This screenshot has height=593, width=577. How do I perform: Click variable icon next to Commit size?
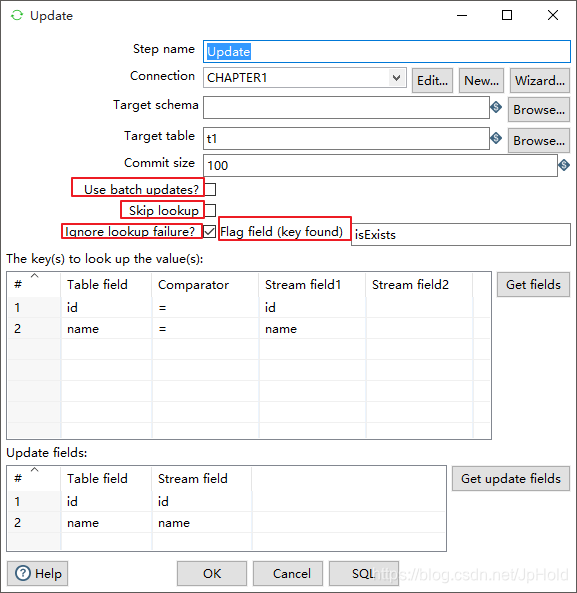point(564,165)
